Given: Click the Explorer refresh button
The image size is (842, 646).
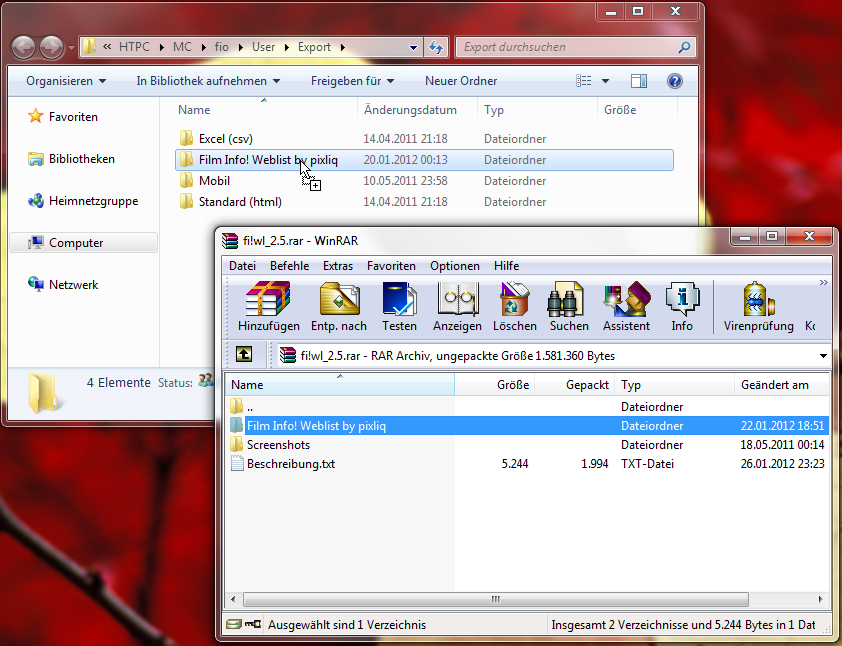Looking at the screenshot, I should coord(436,47).
